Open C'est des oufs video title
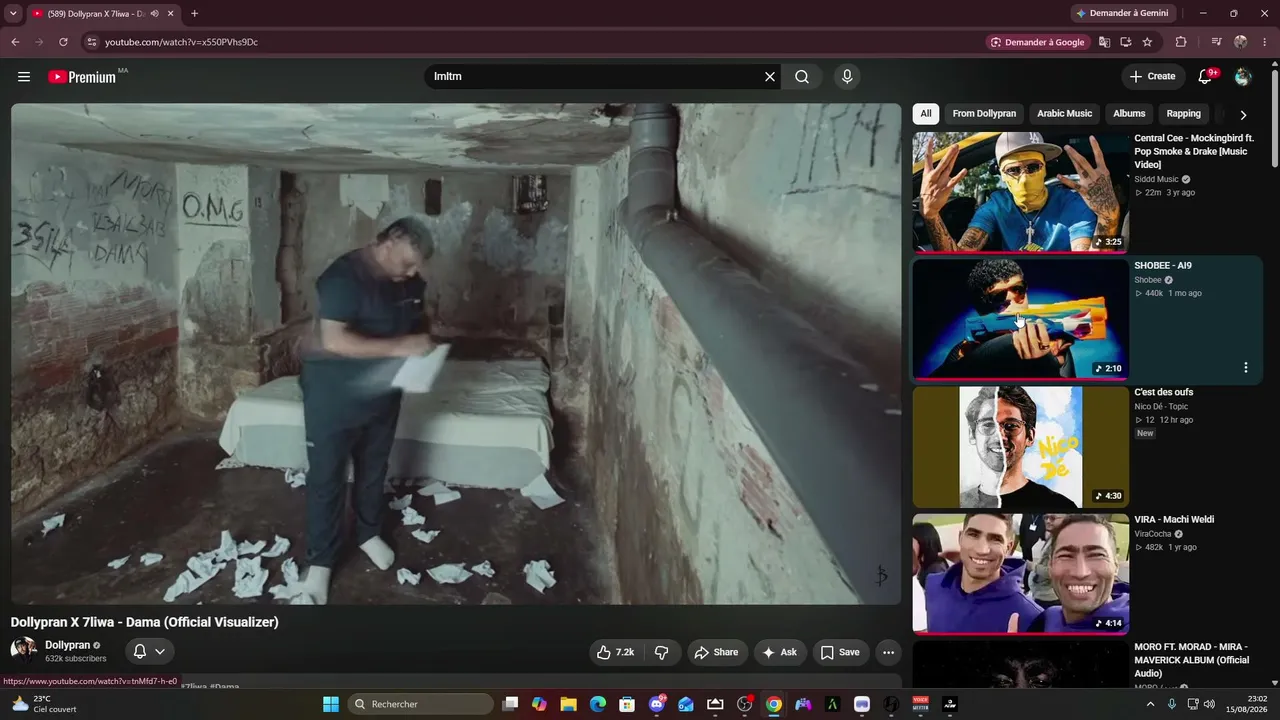The image size is (1280, 720). (1163, 392)
